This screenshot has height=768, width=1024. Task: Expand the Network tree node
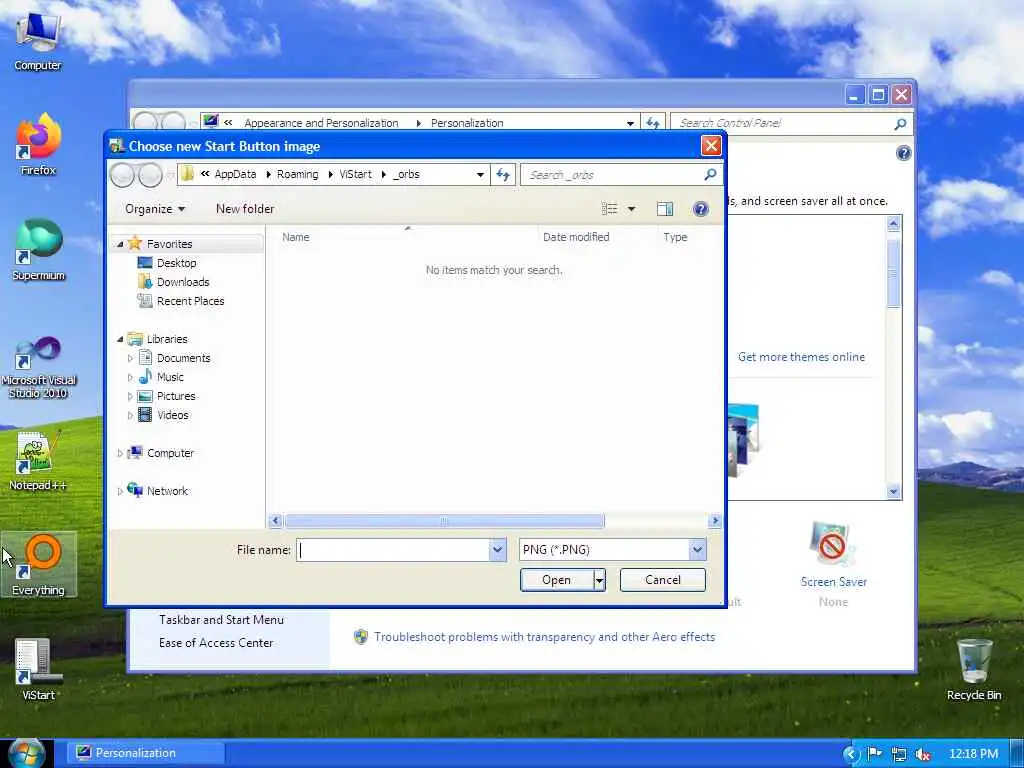120,491
